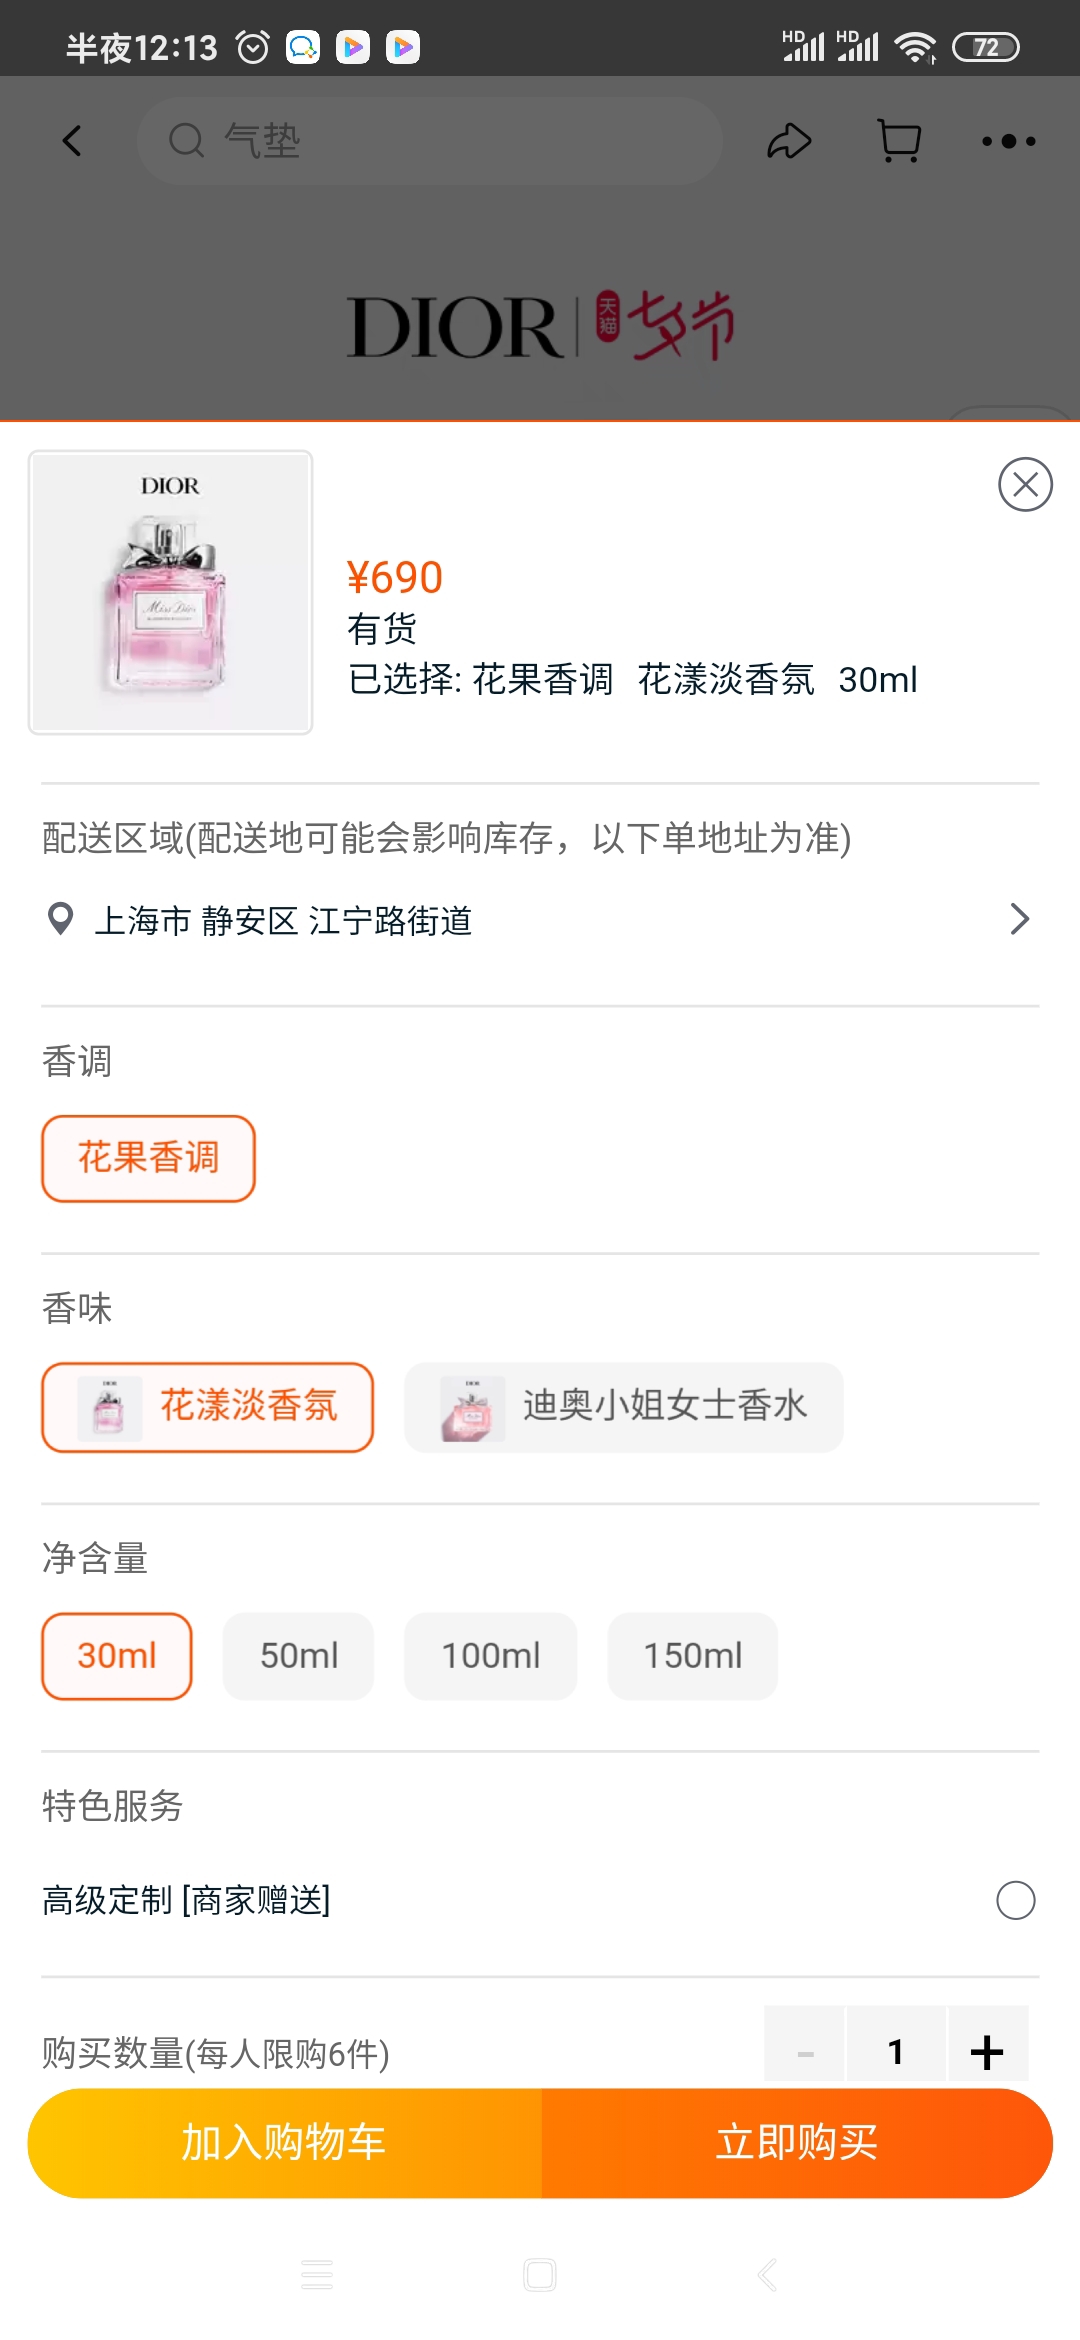Viewport: 1080px width, 2340px height.
Task: Open the shopping cart icon
Action: coord(899,141)
